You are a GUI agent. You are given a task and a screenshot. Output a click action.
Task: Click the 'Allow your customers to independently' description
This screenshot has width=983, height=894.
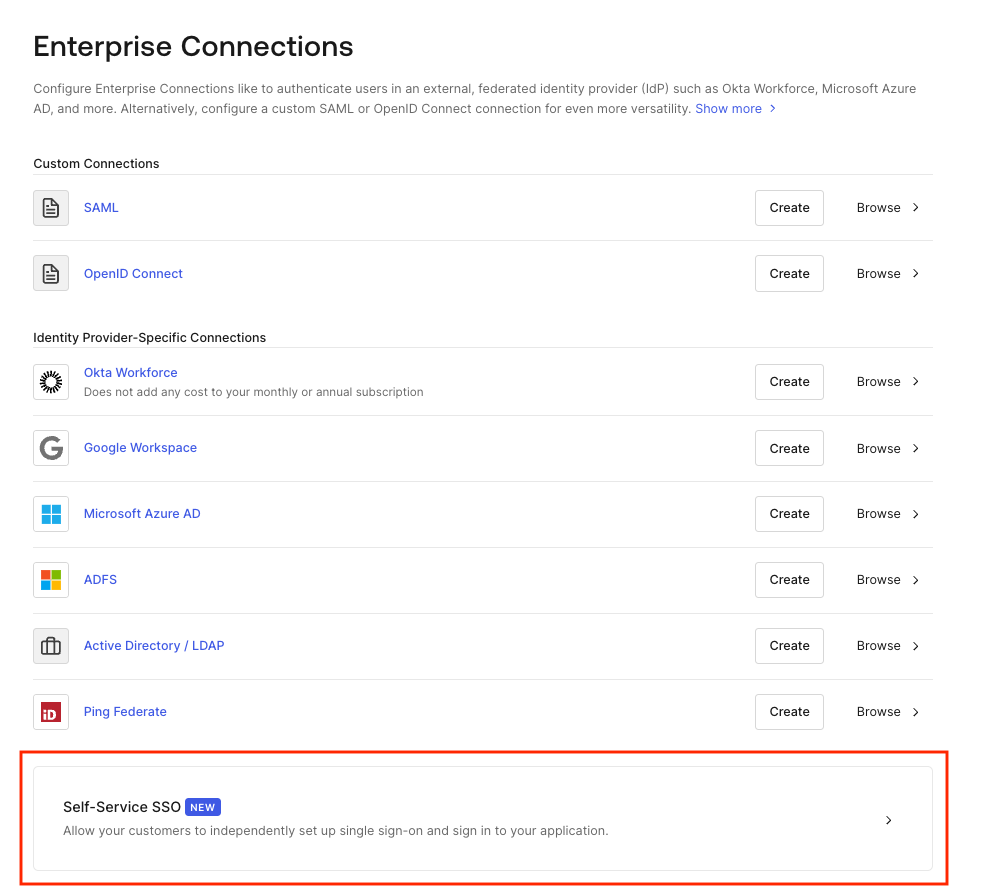335,831
